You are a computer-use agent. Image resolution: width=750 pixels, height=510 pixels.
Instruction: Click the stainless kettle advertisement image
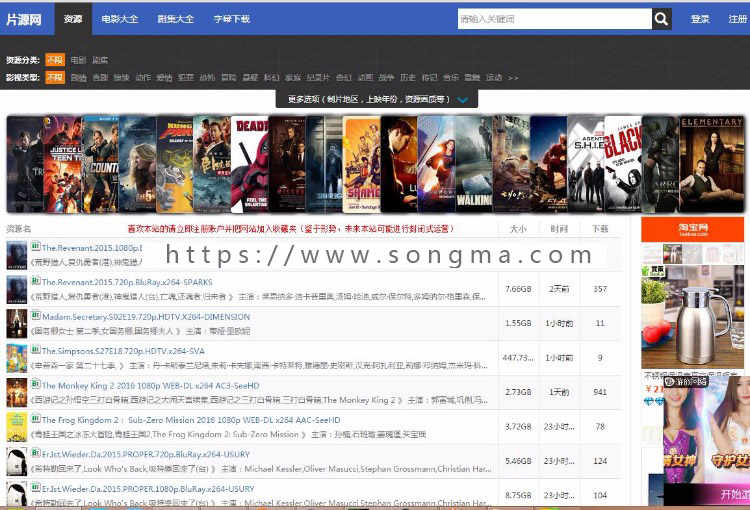point(692,317)
